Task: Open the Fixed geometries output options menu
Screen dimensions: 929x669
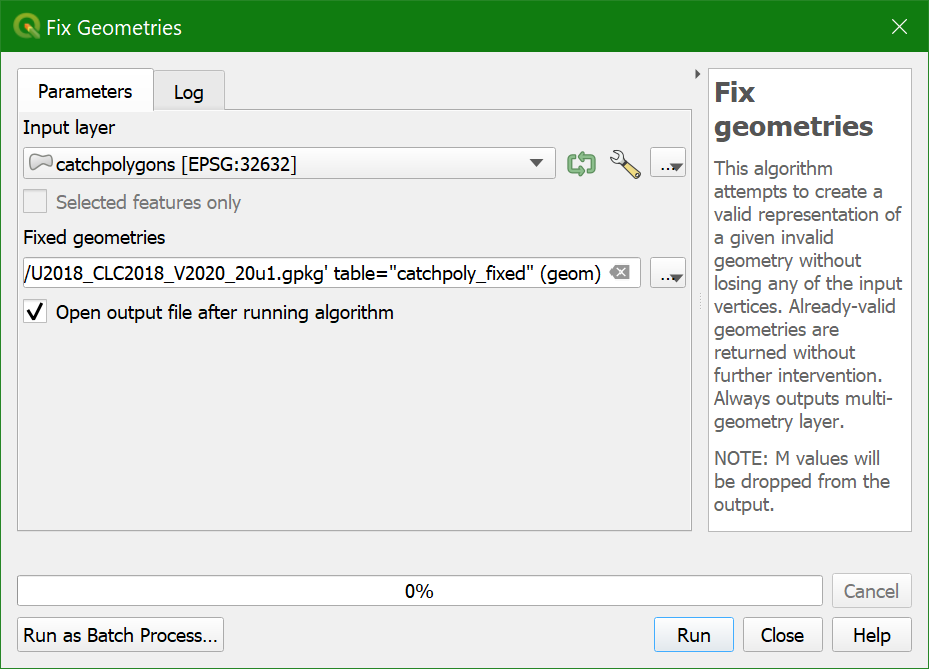Action: [668, 273]
